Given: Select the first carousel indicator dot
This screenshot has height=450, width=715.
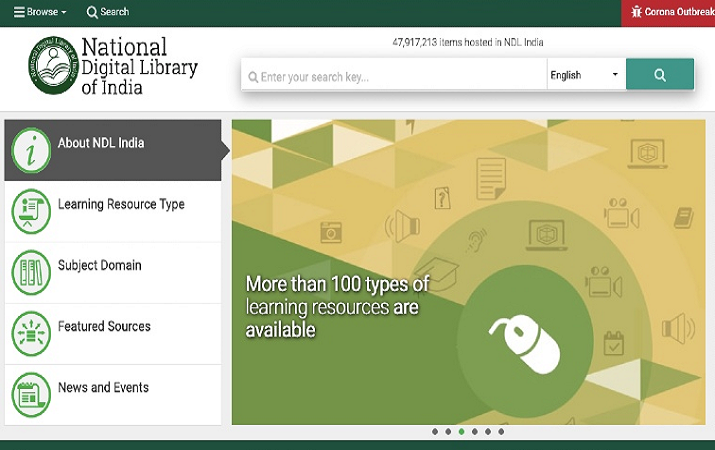Looking at the screenshot, I should pos(435,432).
